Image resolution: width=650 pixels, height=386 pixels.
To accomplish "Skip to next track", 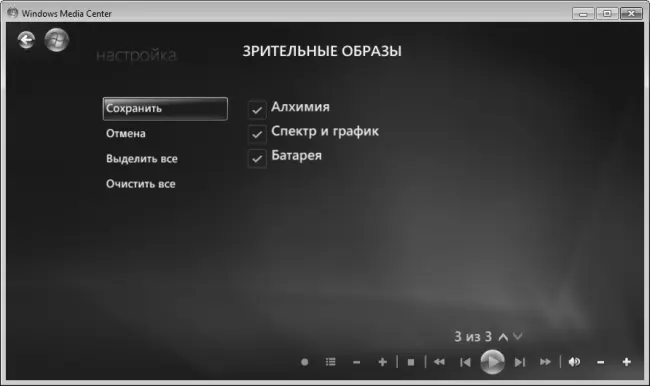I will (x=520, y=362).
